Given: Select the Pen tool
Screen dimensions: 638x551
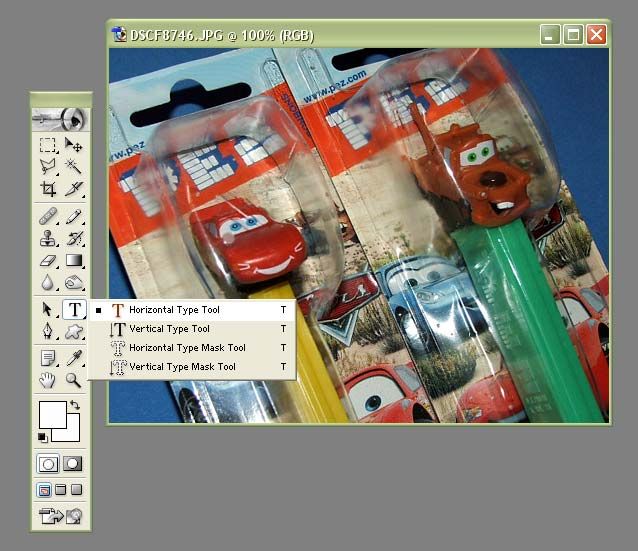Looking at the screenshot, I should click(48, 331).
